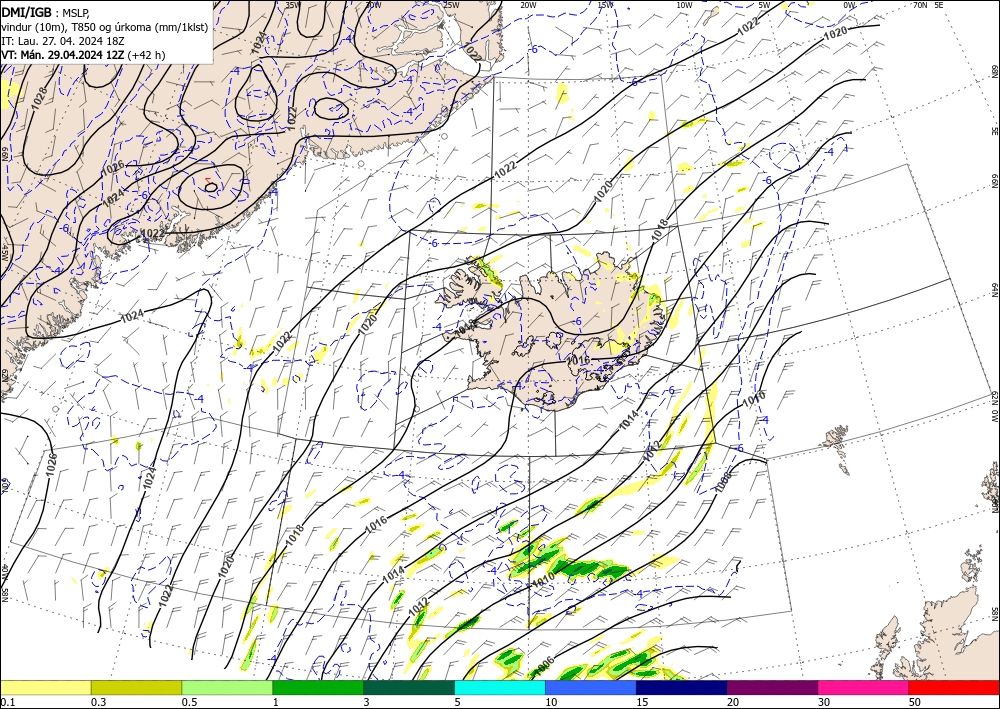Select the green 1–3 mm legend swatch
Screen dimensions: 1000x709
click(318, 687)
